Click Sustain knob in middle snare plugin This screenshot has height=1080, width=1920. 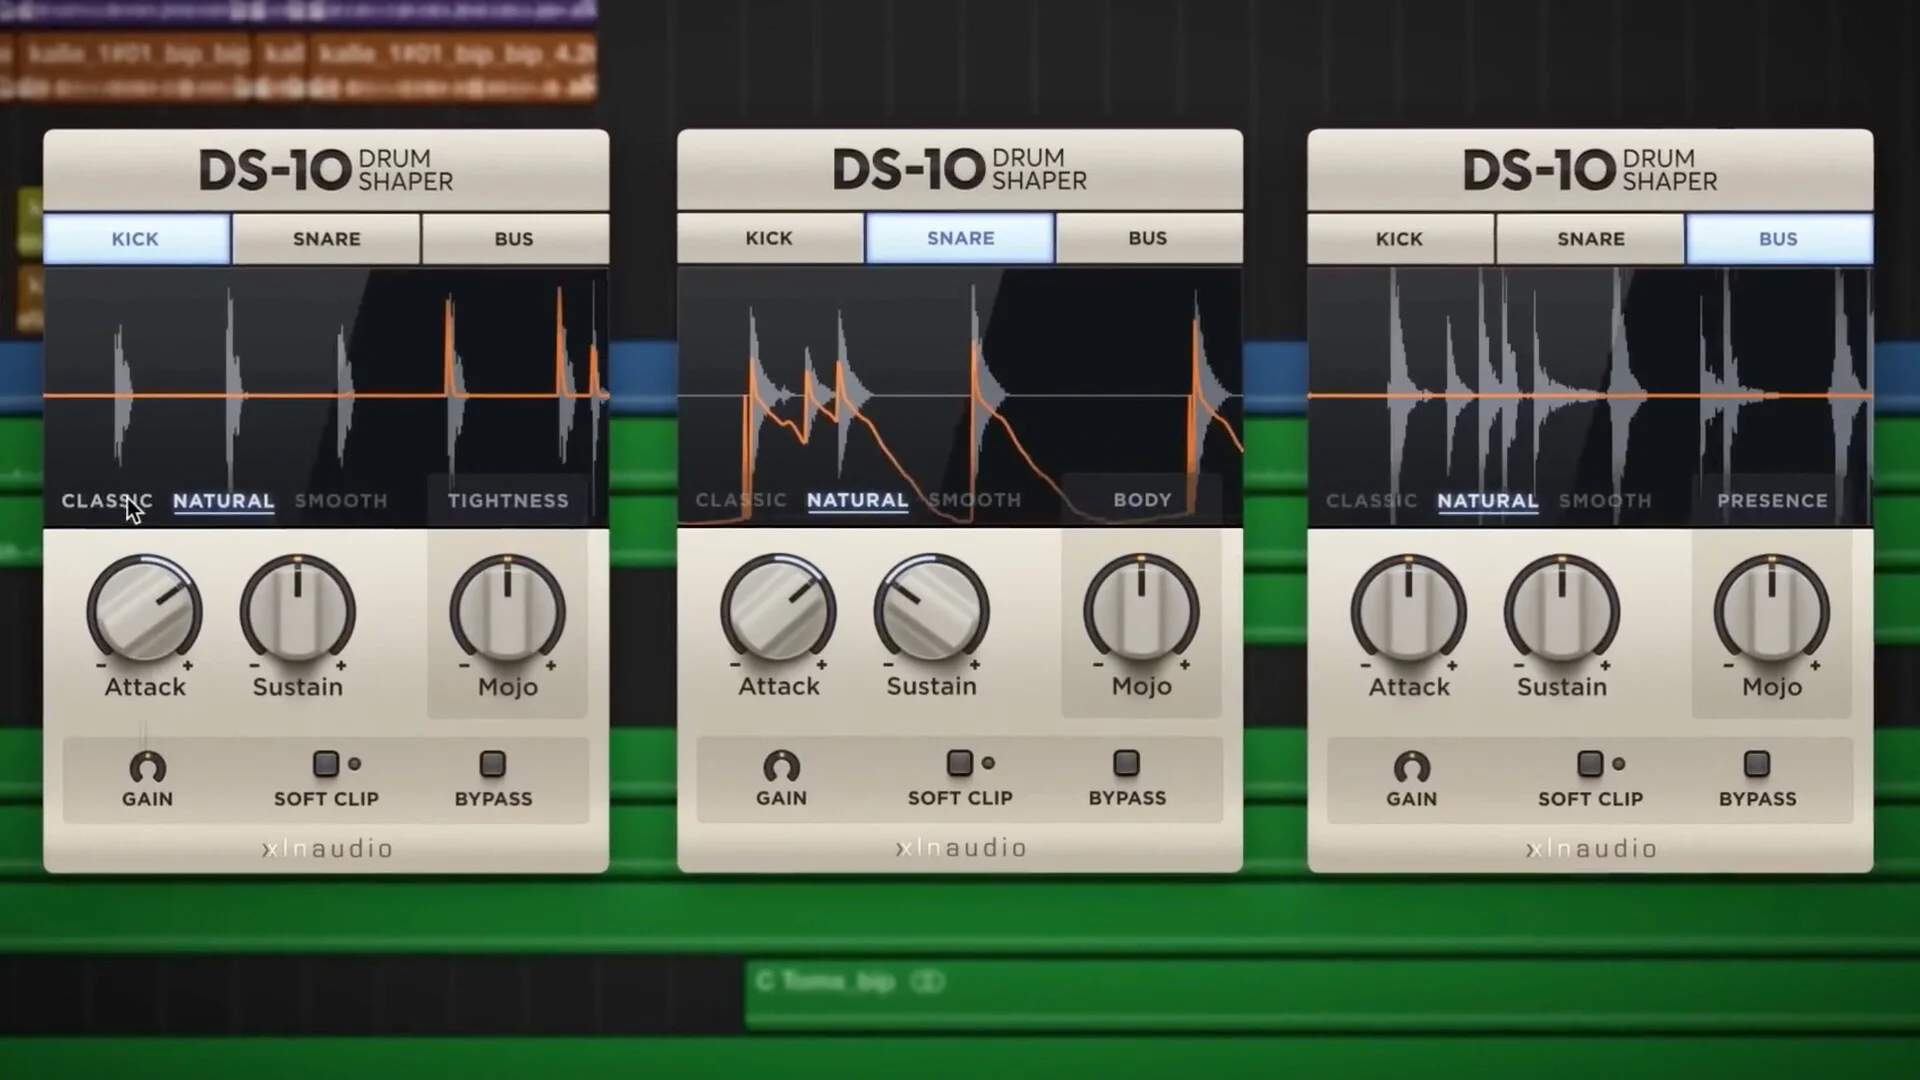[x=932, y=608]
